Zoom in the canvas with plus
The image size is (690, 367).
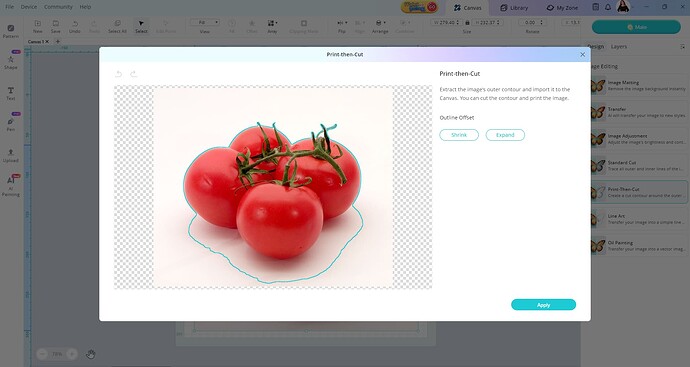71,354
